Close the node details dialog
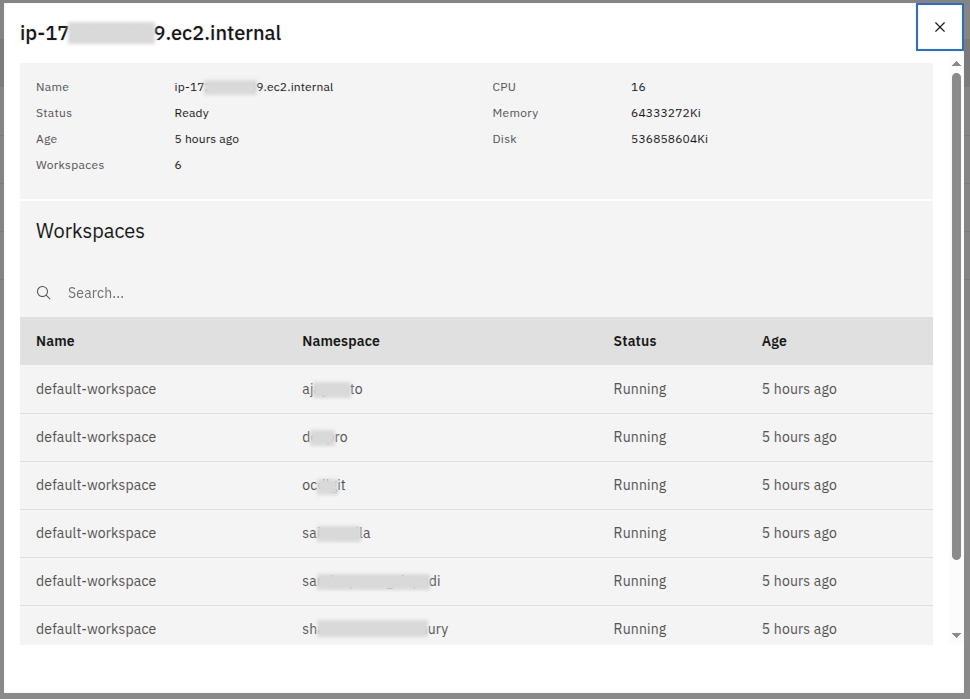 click(939, 28)
